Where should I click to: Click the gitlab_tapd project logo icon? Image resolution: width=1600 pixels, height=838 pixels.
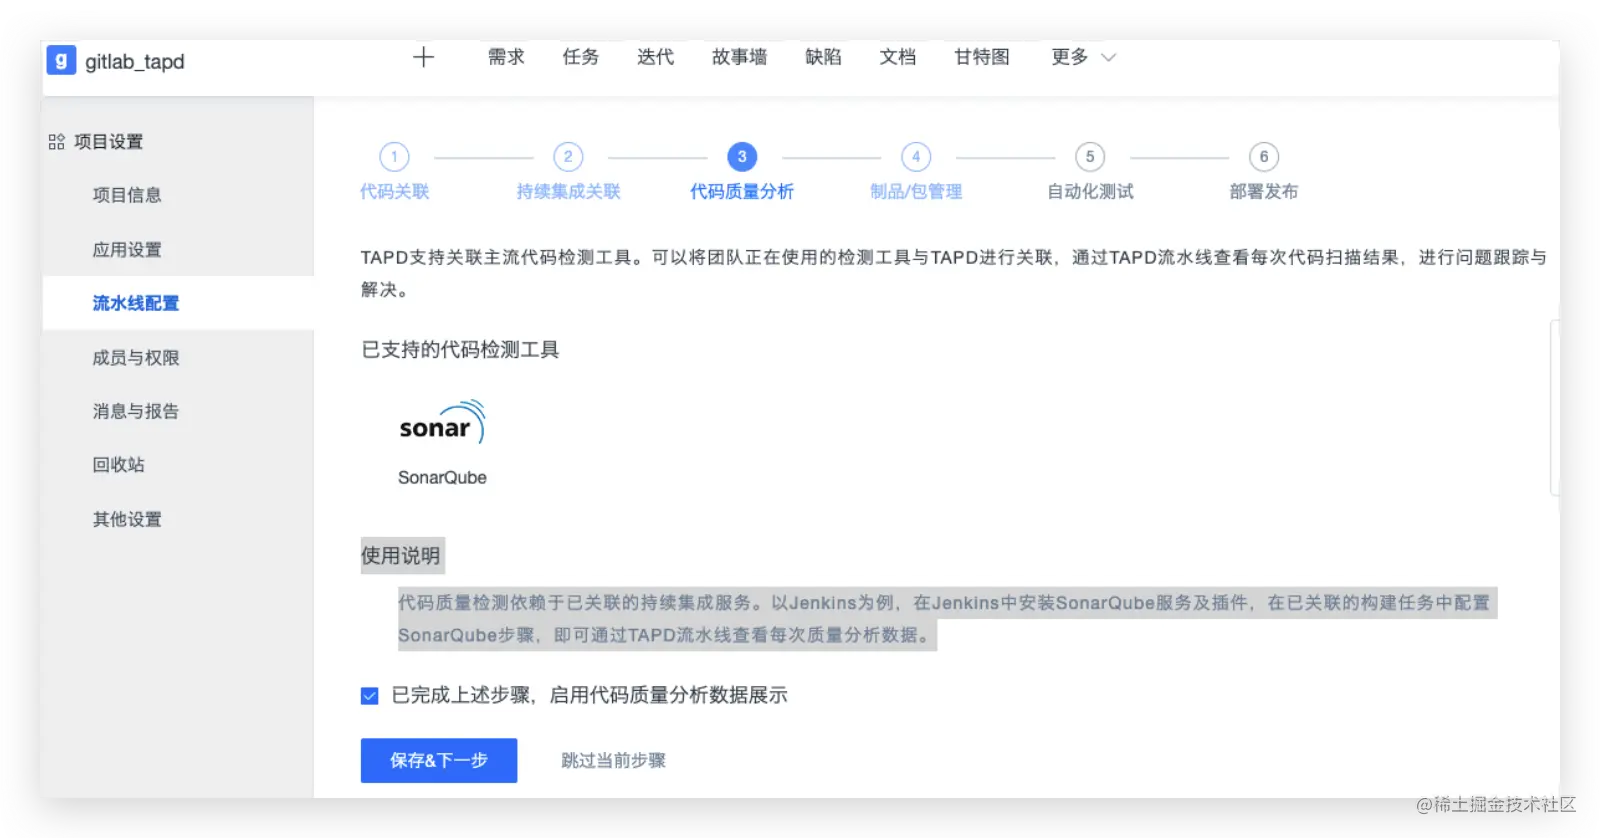click(x=61, y=61)
